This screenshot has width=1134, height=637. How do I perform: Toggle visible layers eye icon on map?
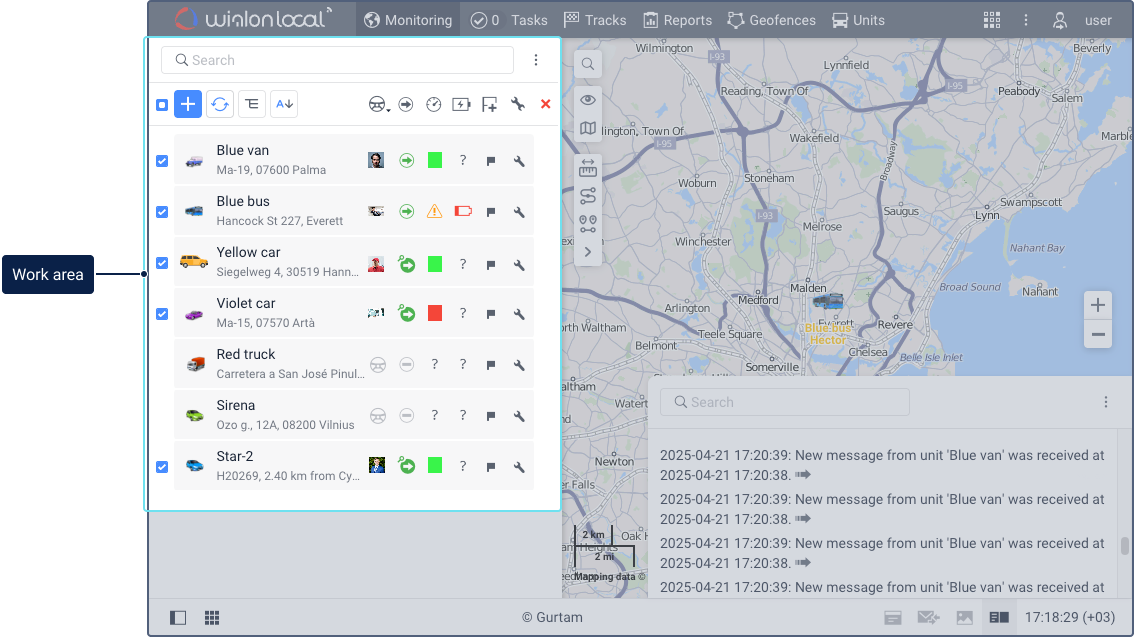[x=588, y=99]
